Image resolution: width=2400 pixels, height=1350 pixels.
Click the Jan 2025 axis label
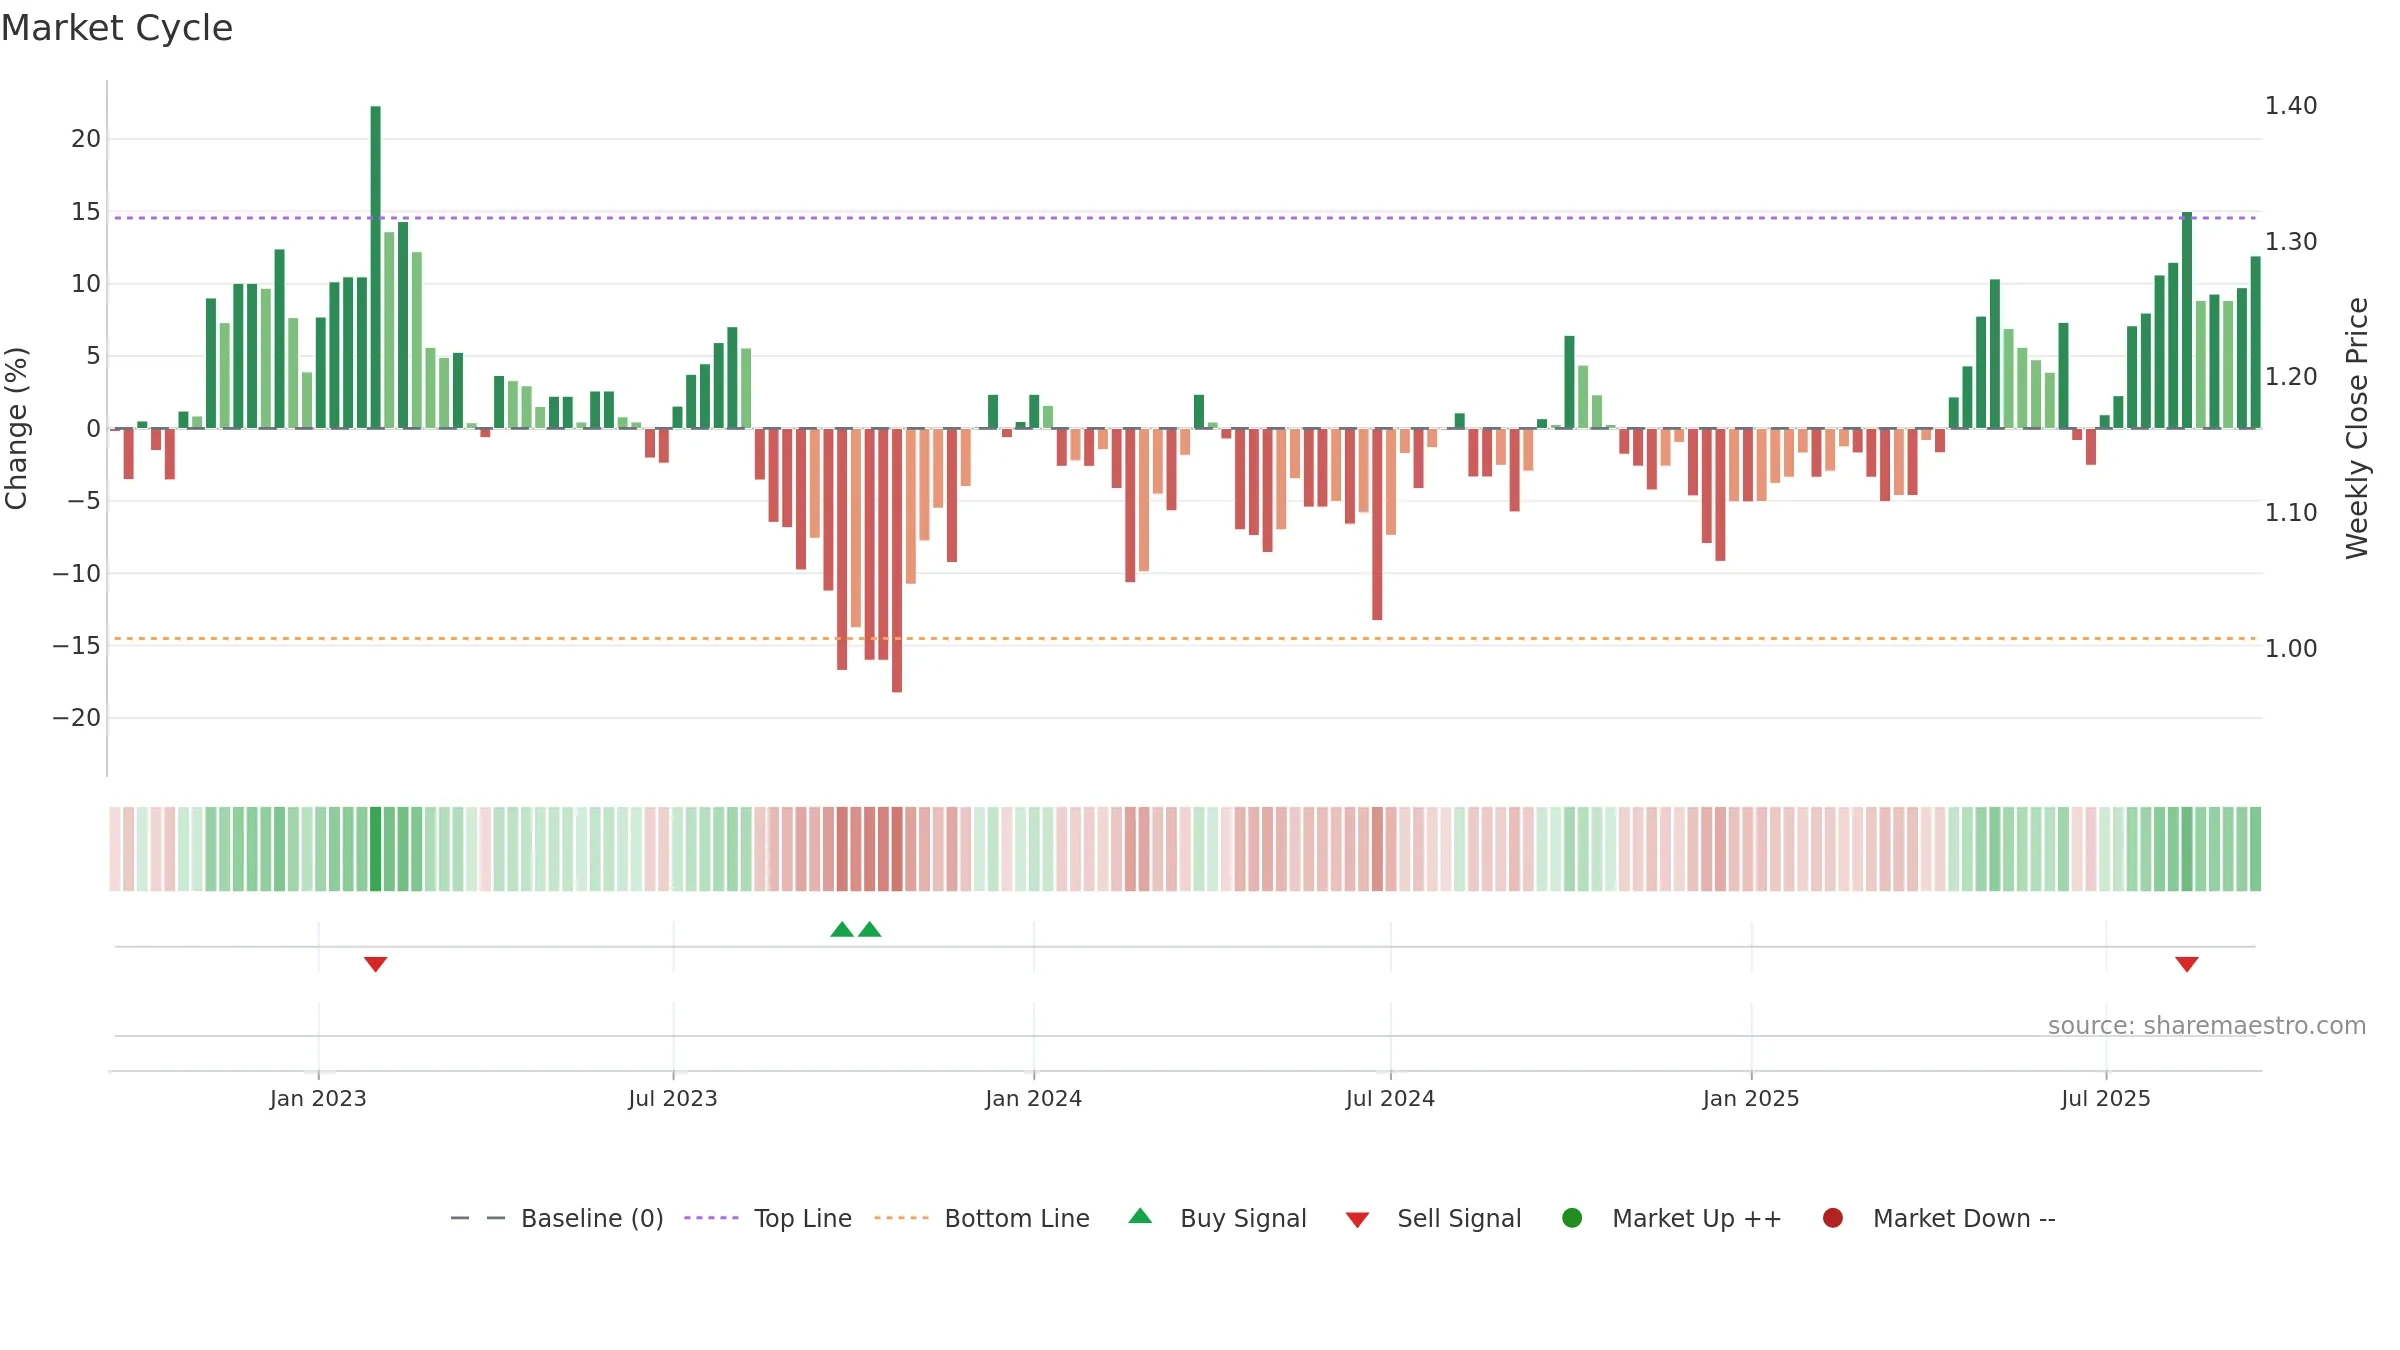click(1751, 1098)
